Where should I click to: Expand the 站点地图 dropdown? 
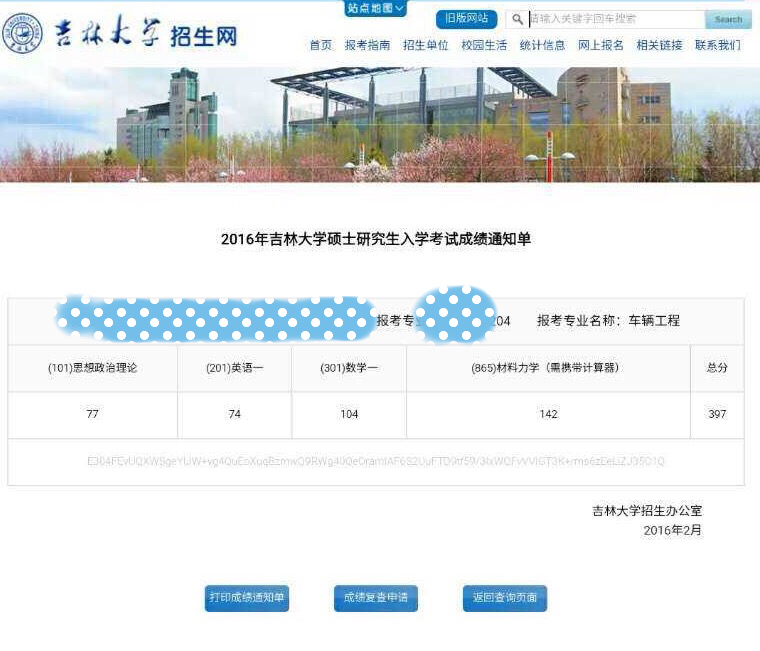(375, 8)
